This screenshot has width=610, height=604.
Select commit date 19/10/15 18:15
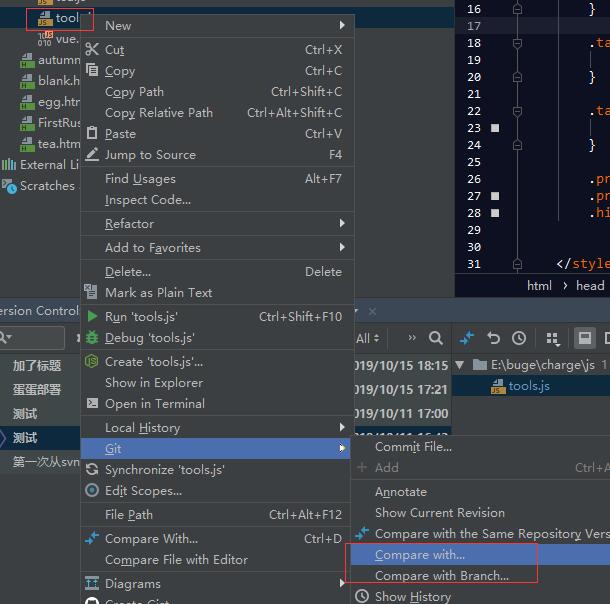pyautogui.click(x=401, y=366)
